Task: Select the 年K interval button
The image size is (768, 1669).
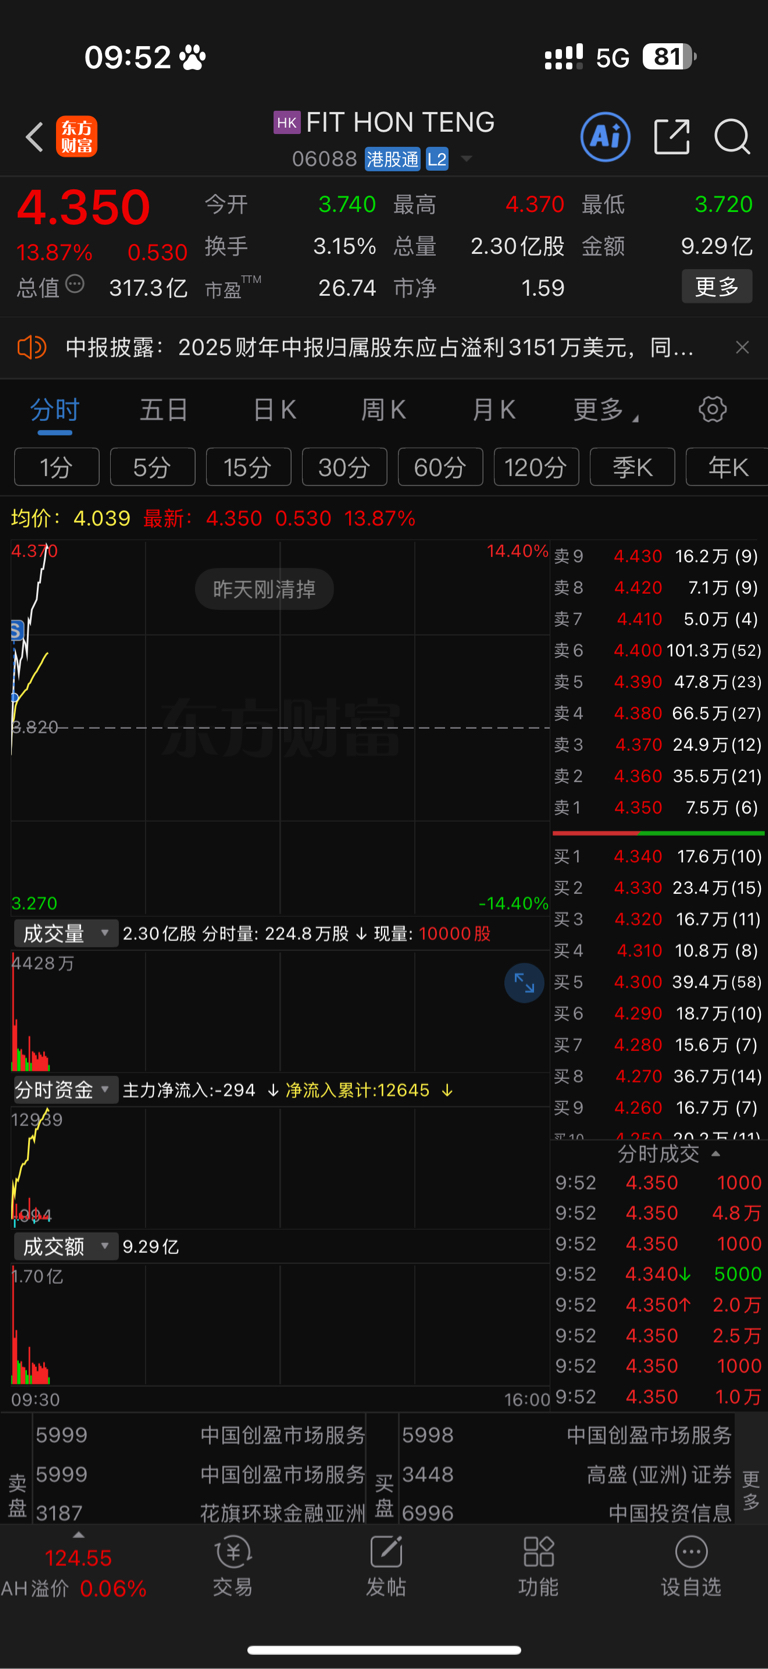Action: pos(727,467)
